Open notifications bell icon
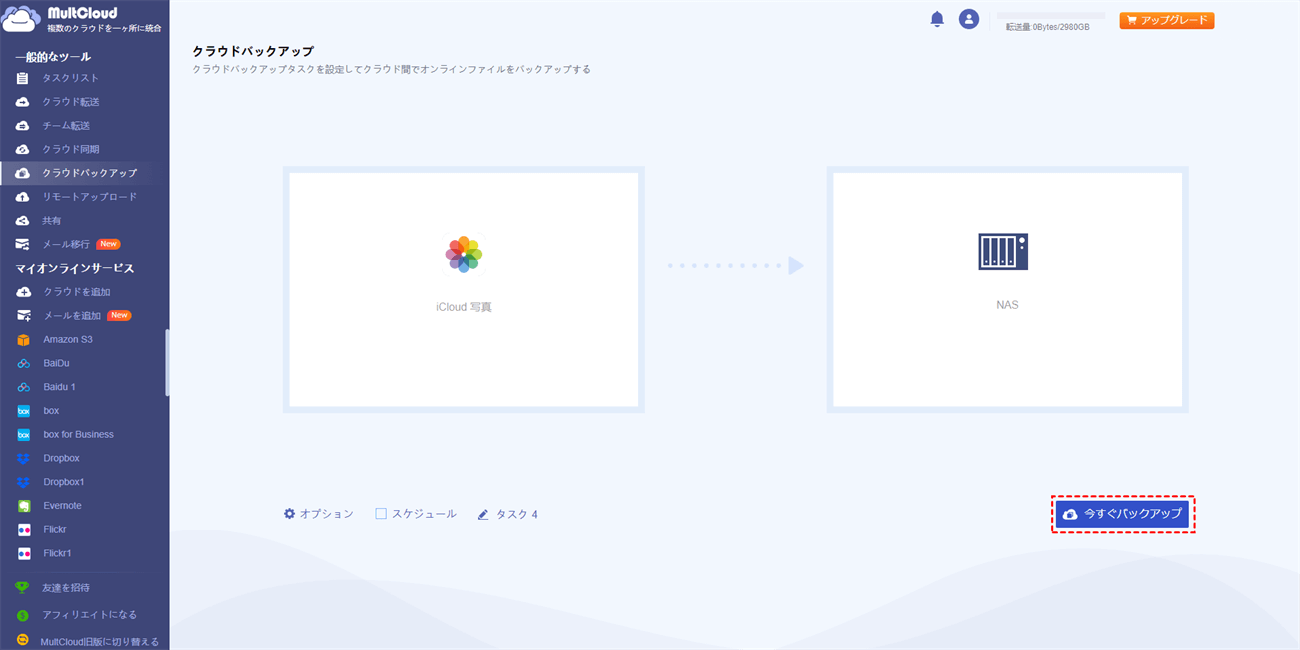The width and height of the screenshot is (1300, 650). pos(937,19)
